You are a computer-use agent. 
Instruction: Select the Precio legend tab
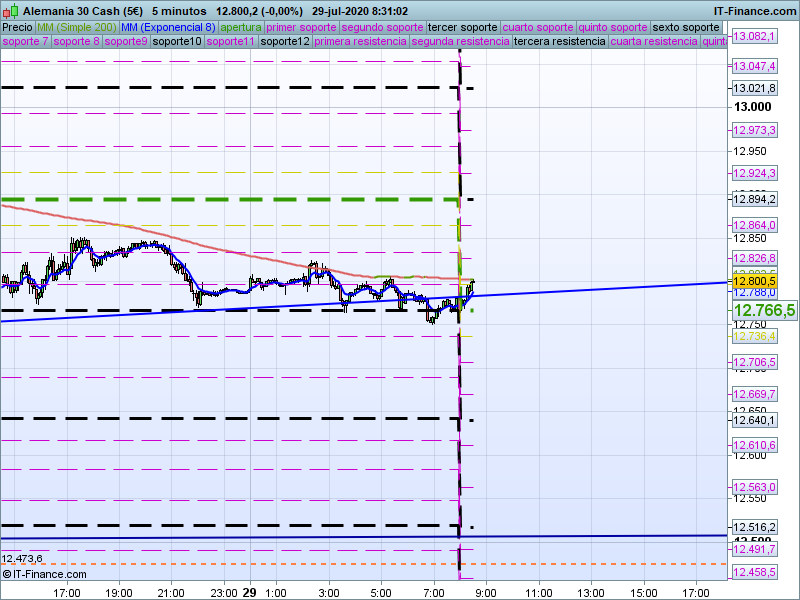click(17, 27)
